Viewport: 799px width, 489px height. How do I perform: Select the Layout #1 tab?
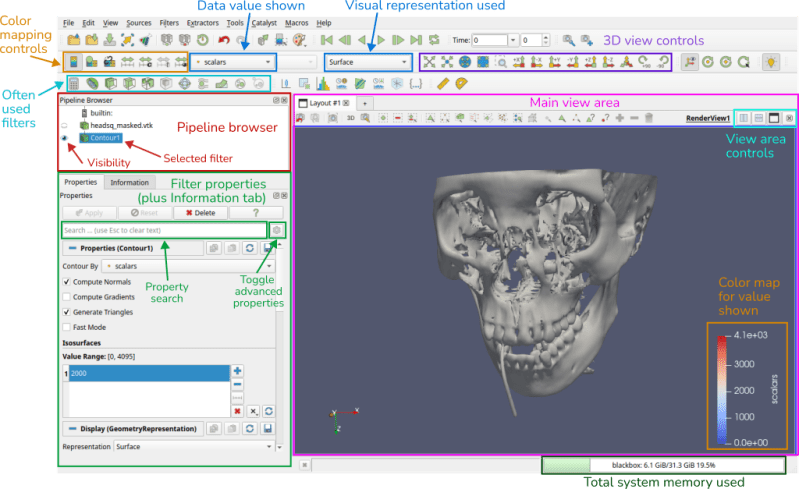(324, 103)
